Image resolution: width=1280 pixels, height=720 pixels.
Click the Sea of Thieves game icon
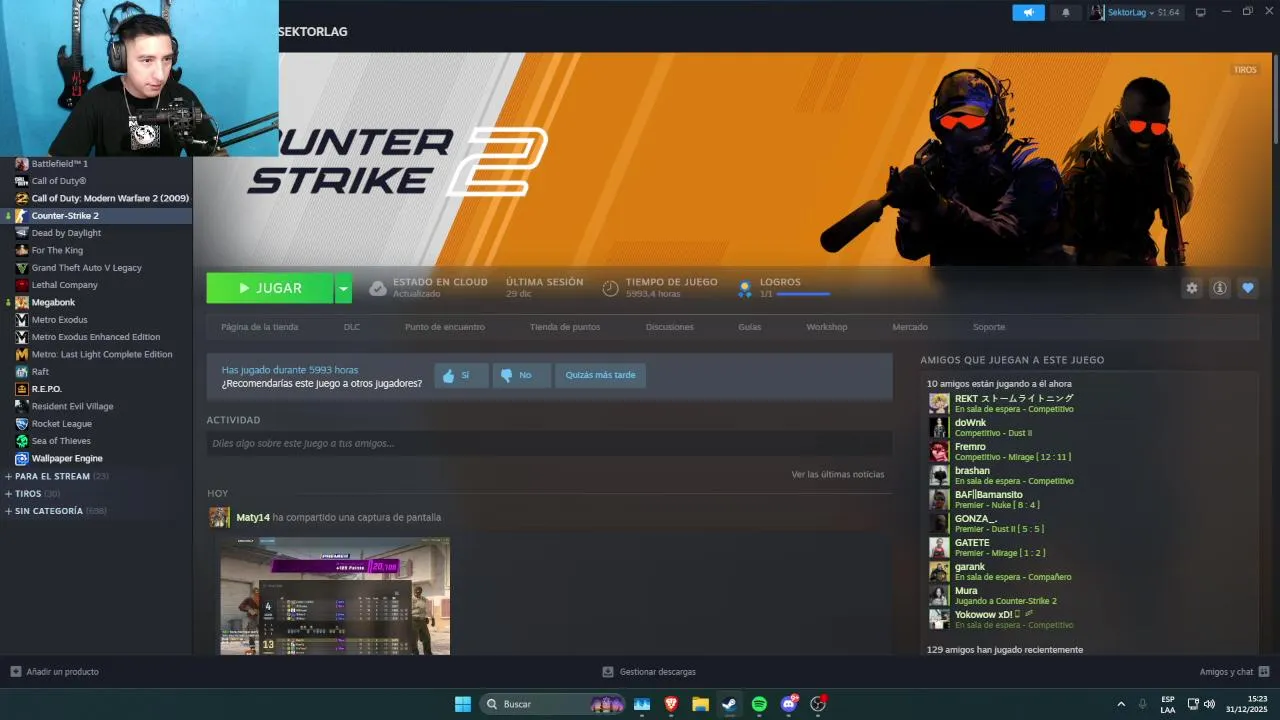(x=22, y=441)
